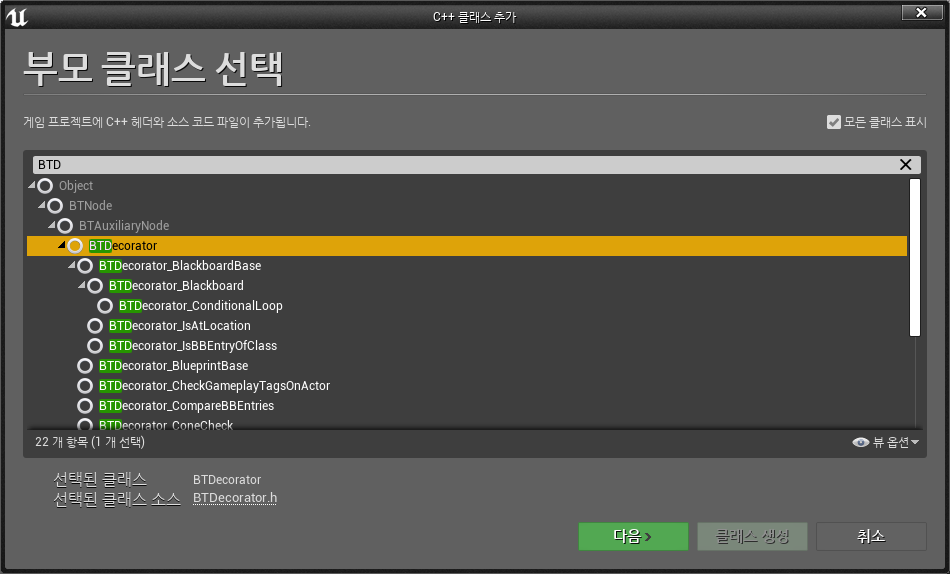The height and width of the screenshot is (574, 950).
Task: Click the BTDecorator row's circle icon
Action: [75, 245]
